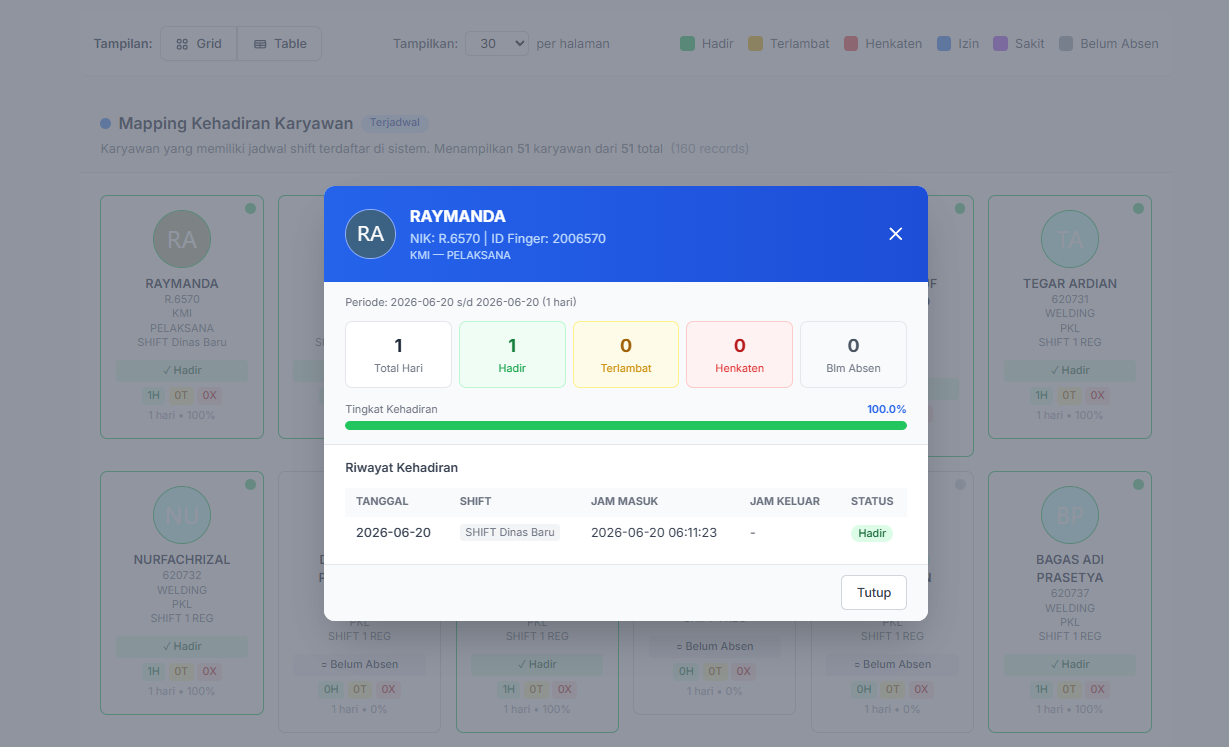Click the SHIFT column header
The image size is (1229, 747).
tap(476, 501)
